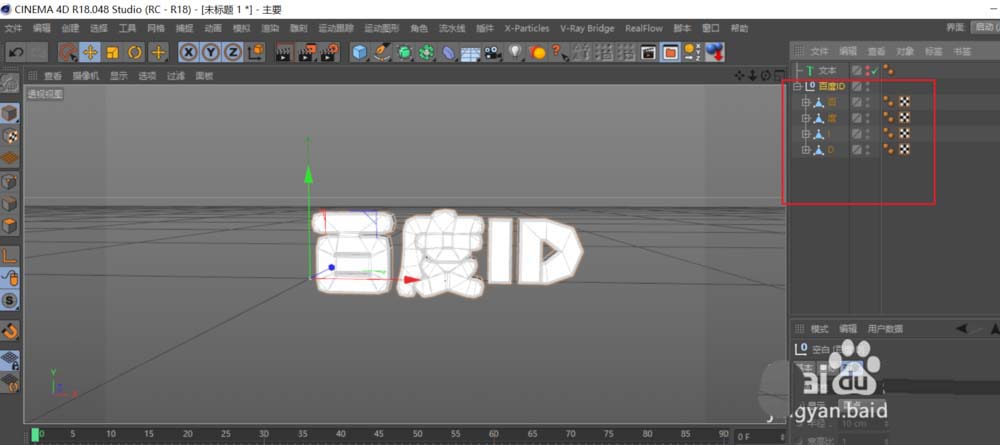Open the Array modeling objects icon
The width and height of the screenshot is (1000, 445).
(426, 52)
